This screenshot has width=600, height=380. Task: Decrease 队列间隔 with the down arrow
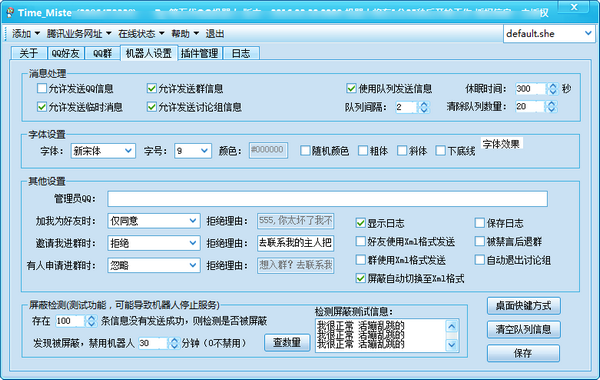pyautogui.click(x=424, y=110)
